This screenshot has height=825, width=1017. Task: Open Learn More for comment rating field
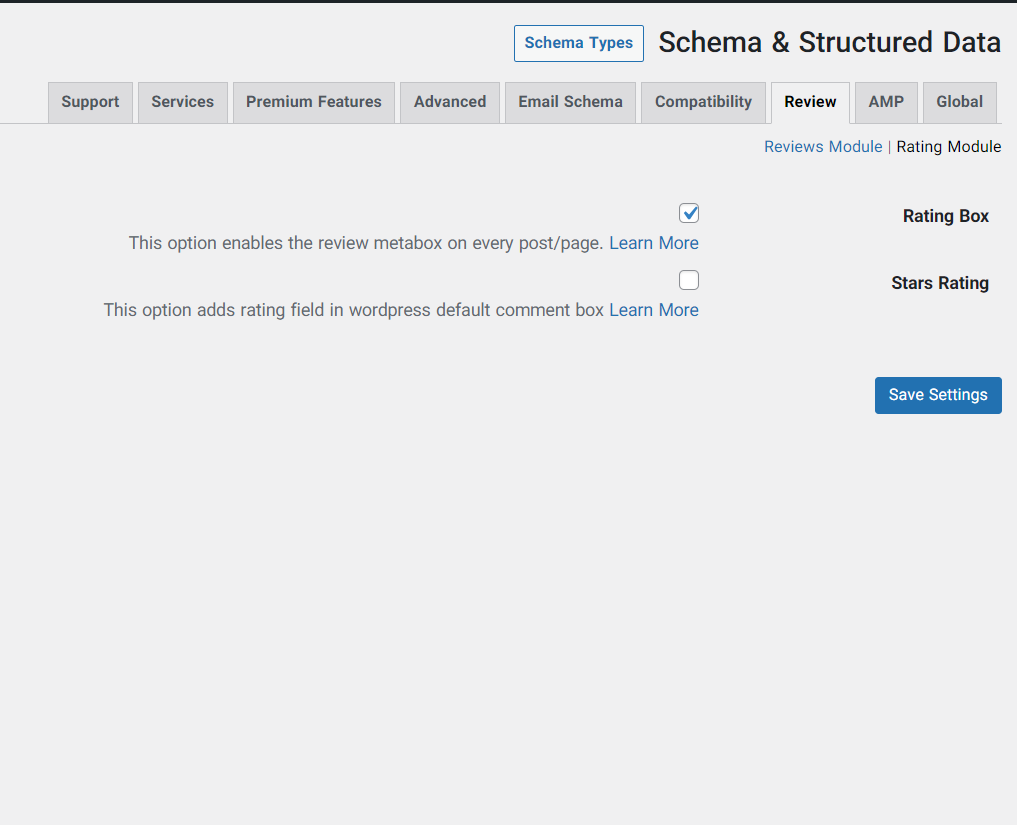click(x=654, y=310)
